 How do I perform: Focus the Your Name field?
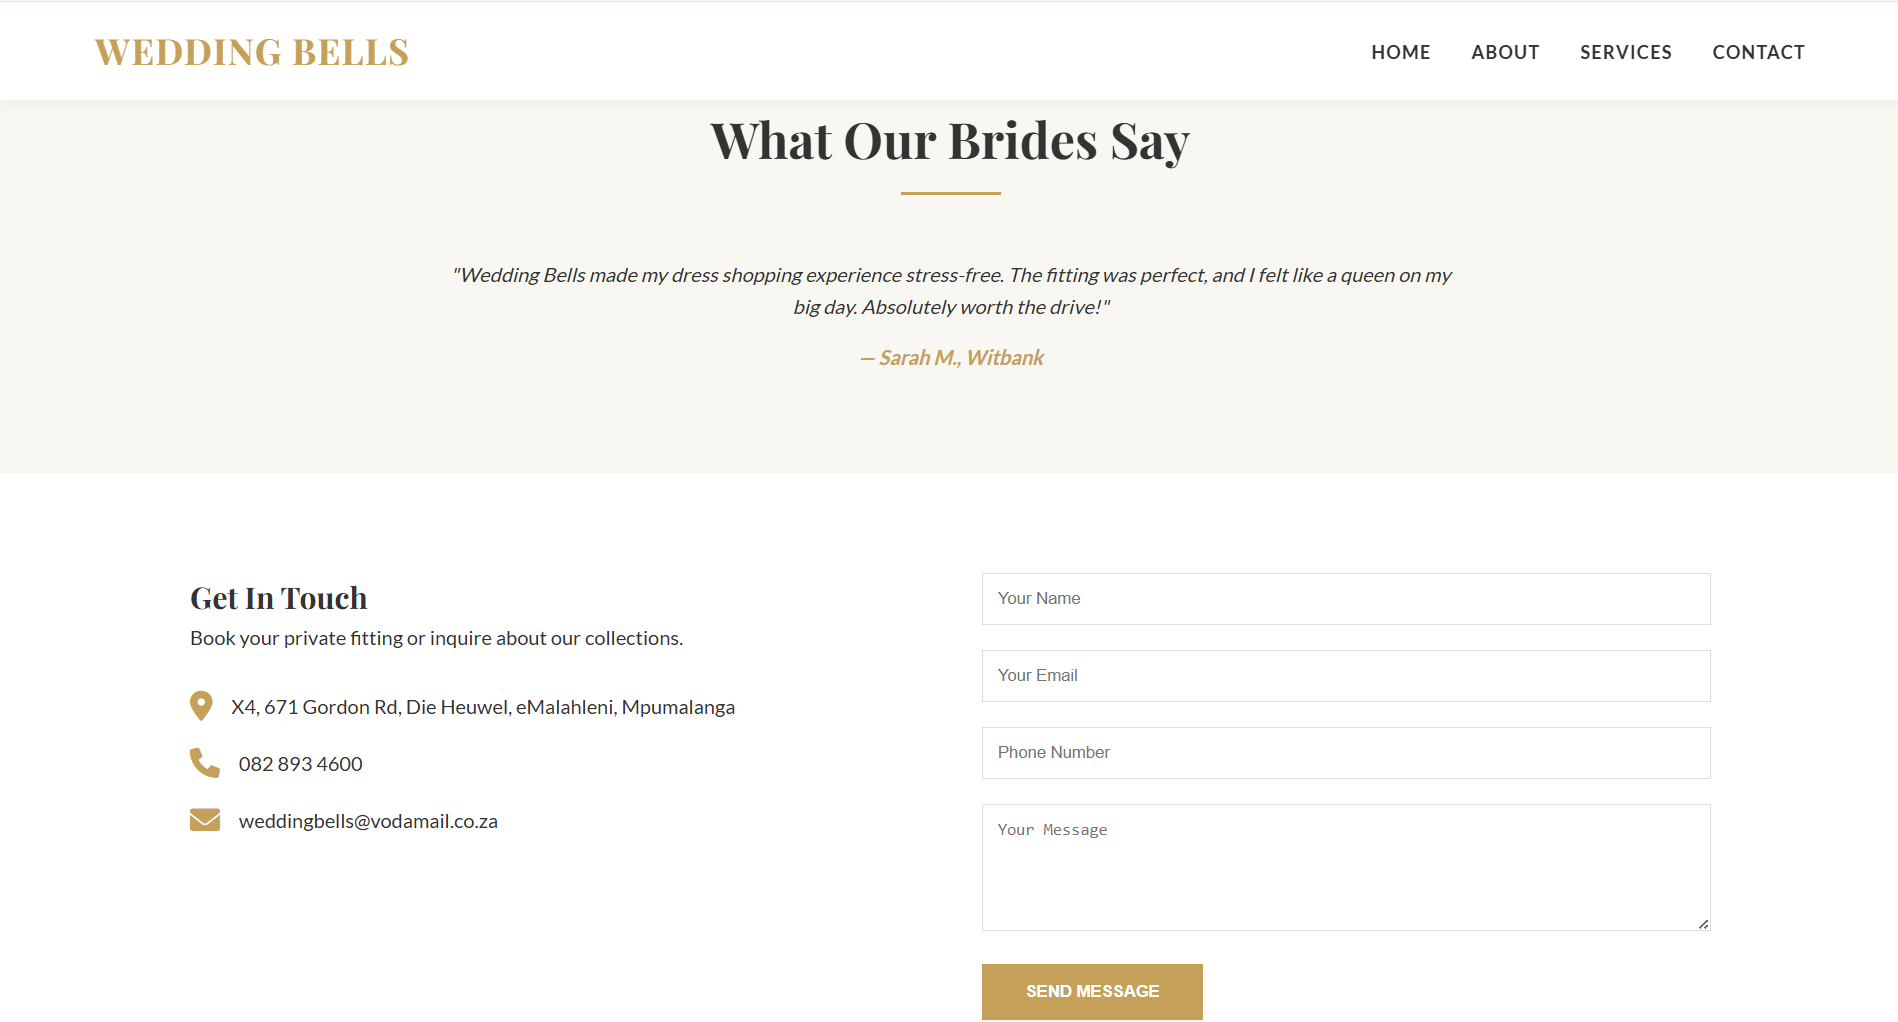click(x=1345, y=599)
